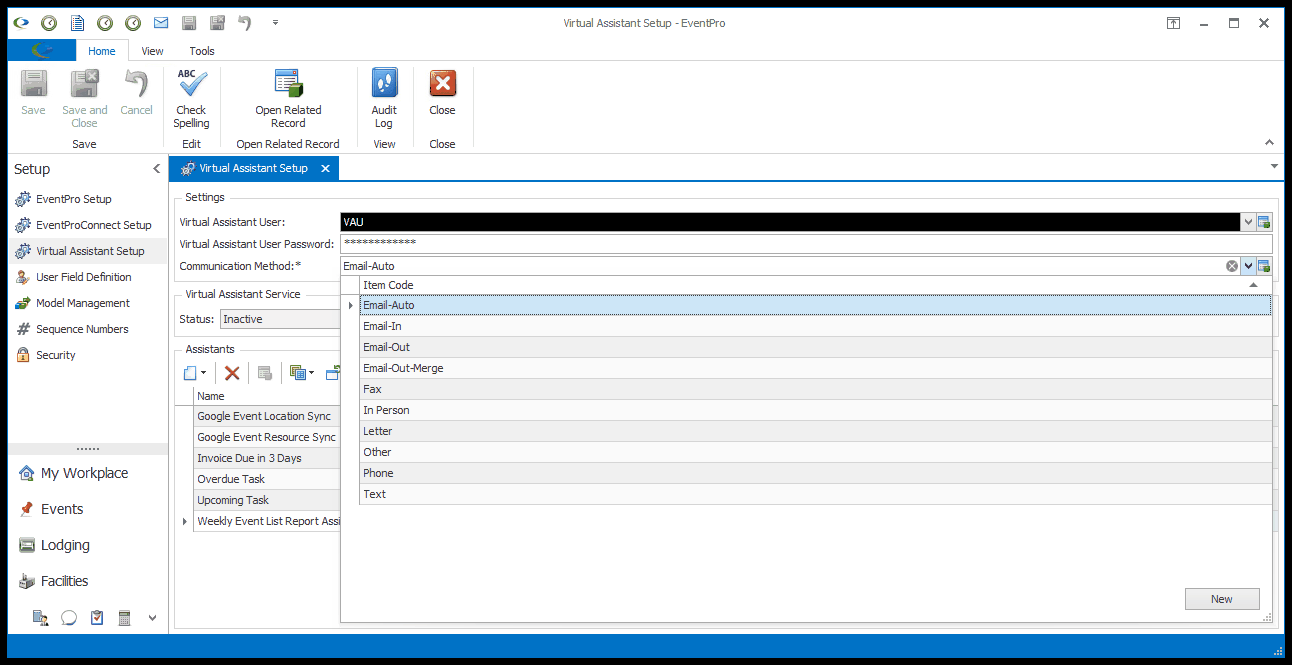Collapse the Setup navigation panel
The width and height of the screenshot is (1292, 665).
click(156, 169)
